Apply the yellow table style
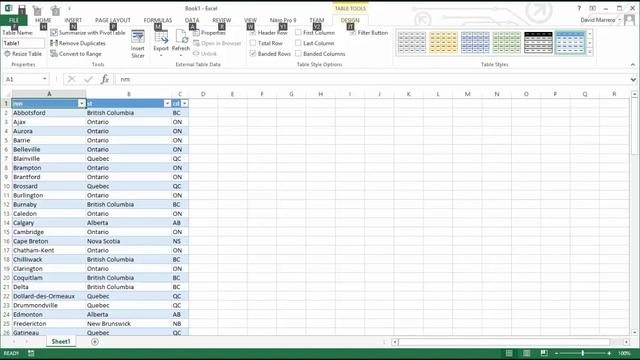The height and width of the screenshot is (360, 640). point(443,42)
